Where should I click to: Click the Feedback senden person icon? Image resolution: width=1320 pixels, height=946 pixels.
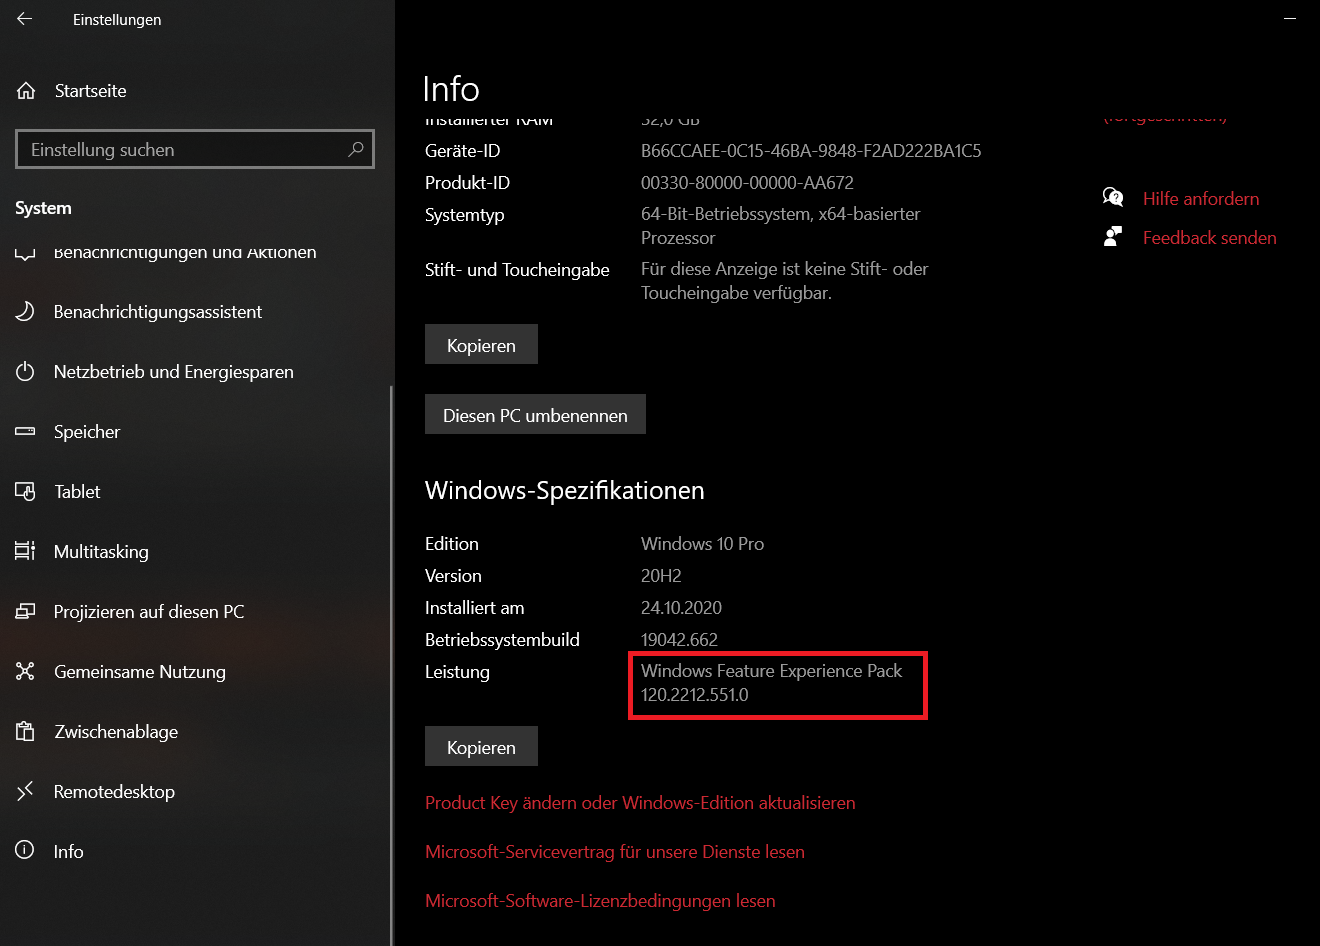(1113, 237)
